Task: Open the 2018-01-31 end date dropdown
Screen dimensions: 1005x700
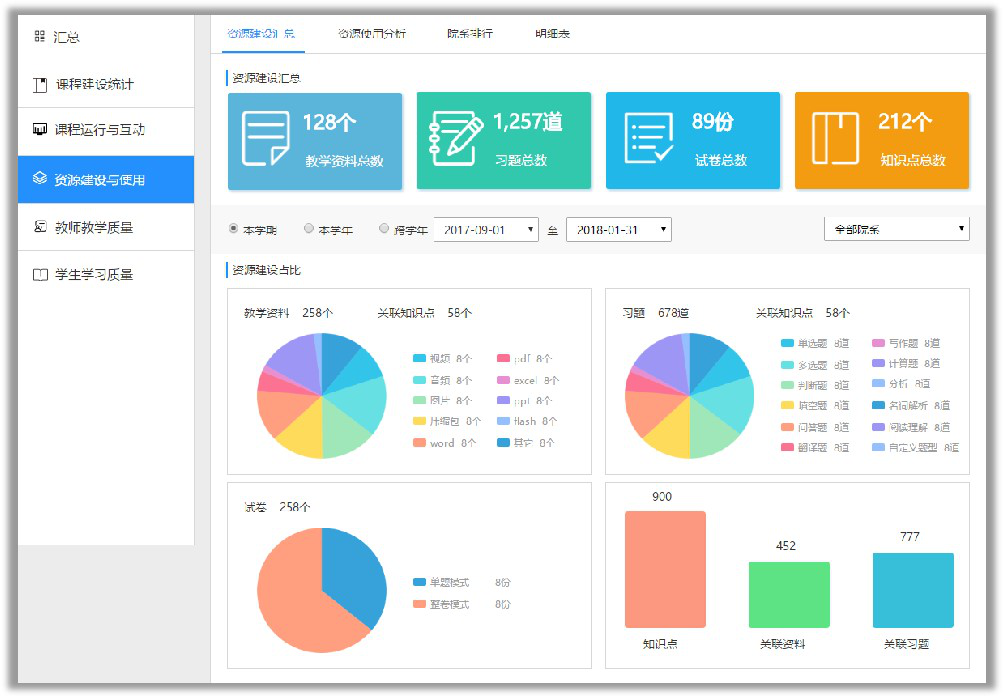Action: point(618,230)
